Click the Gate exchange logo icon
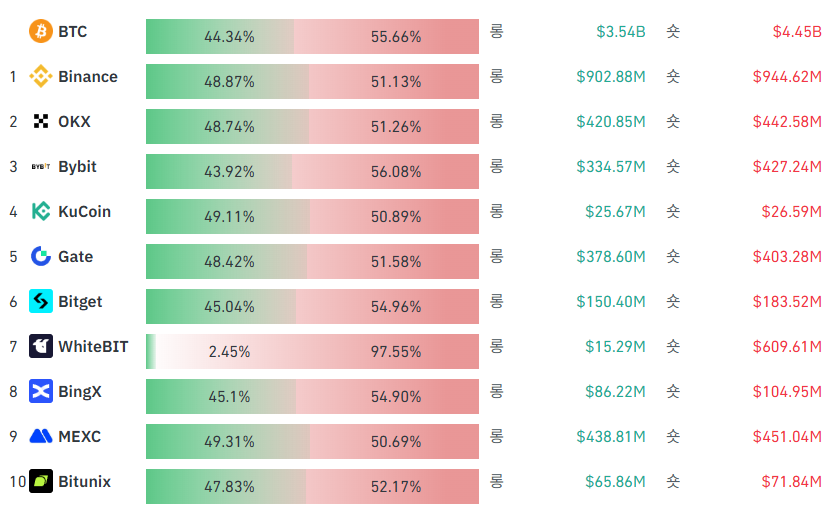 (x=41, y=257)
